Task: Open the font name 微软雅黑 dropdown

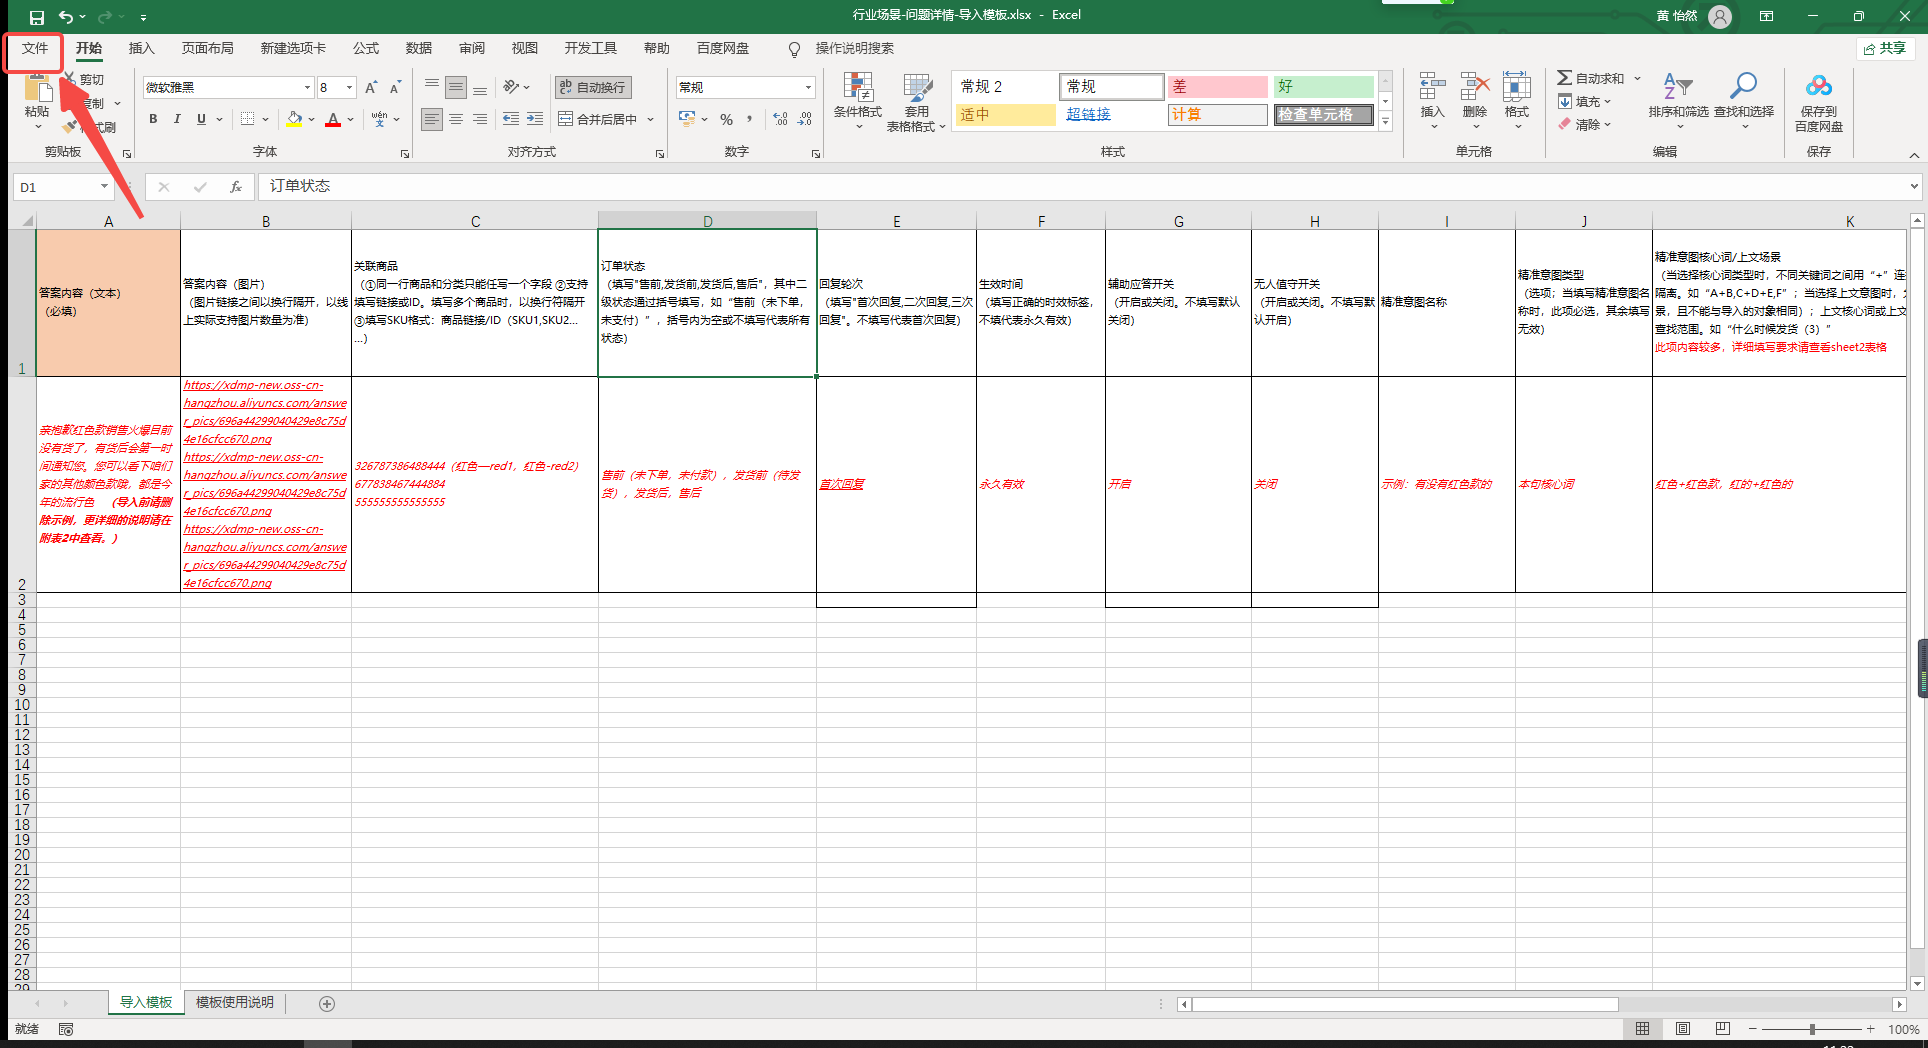Action: pyautogui.click(x=307, y=88)
